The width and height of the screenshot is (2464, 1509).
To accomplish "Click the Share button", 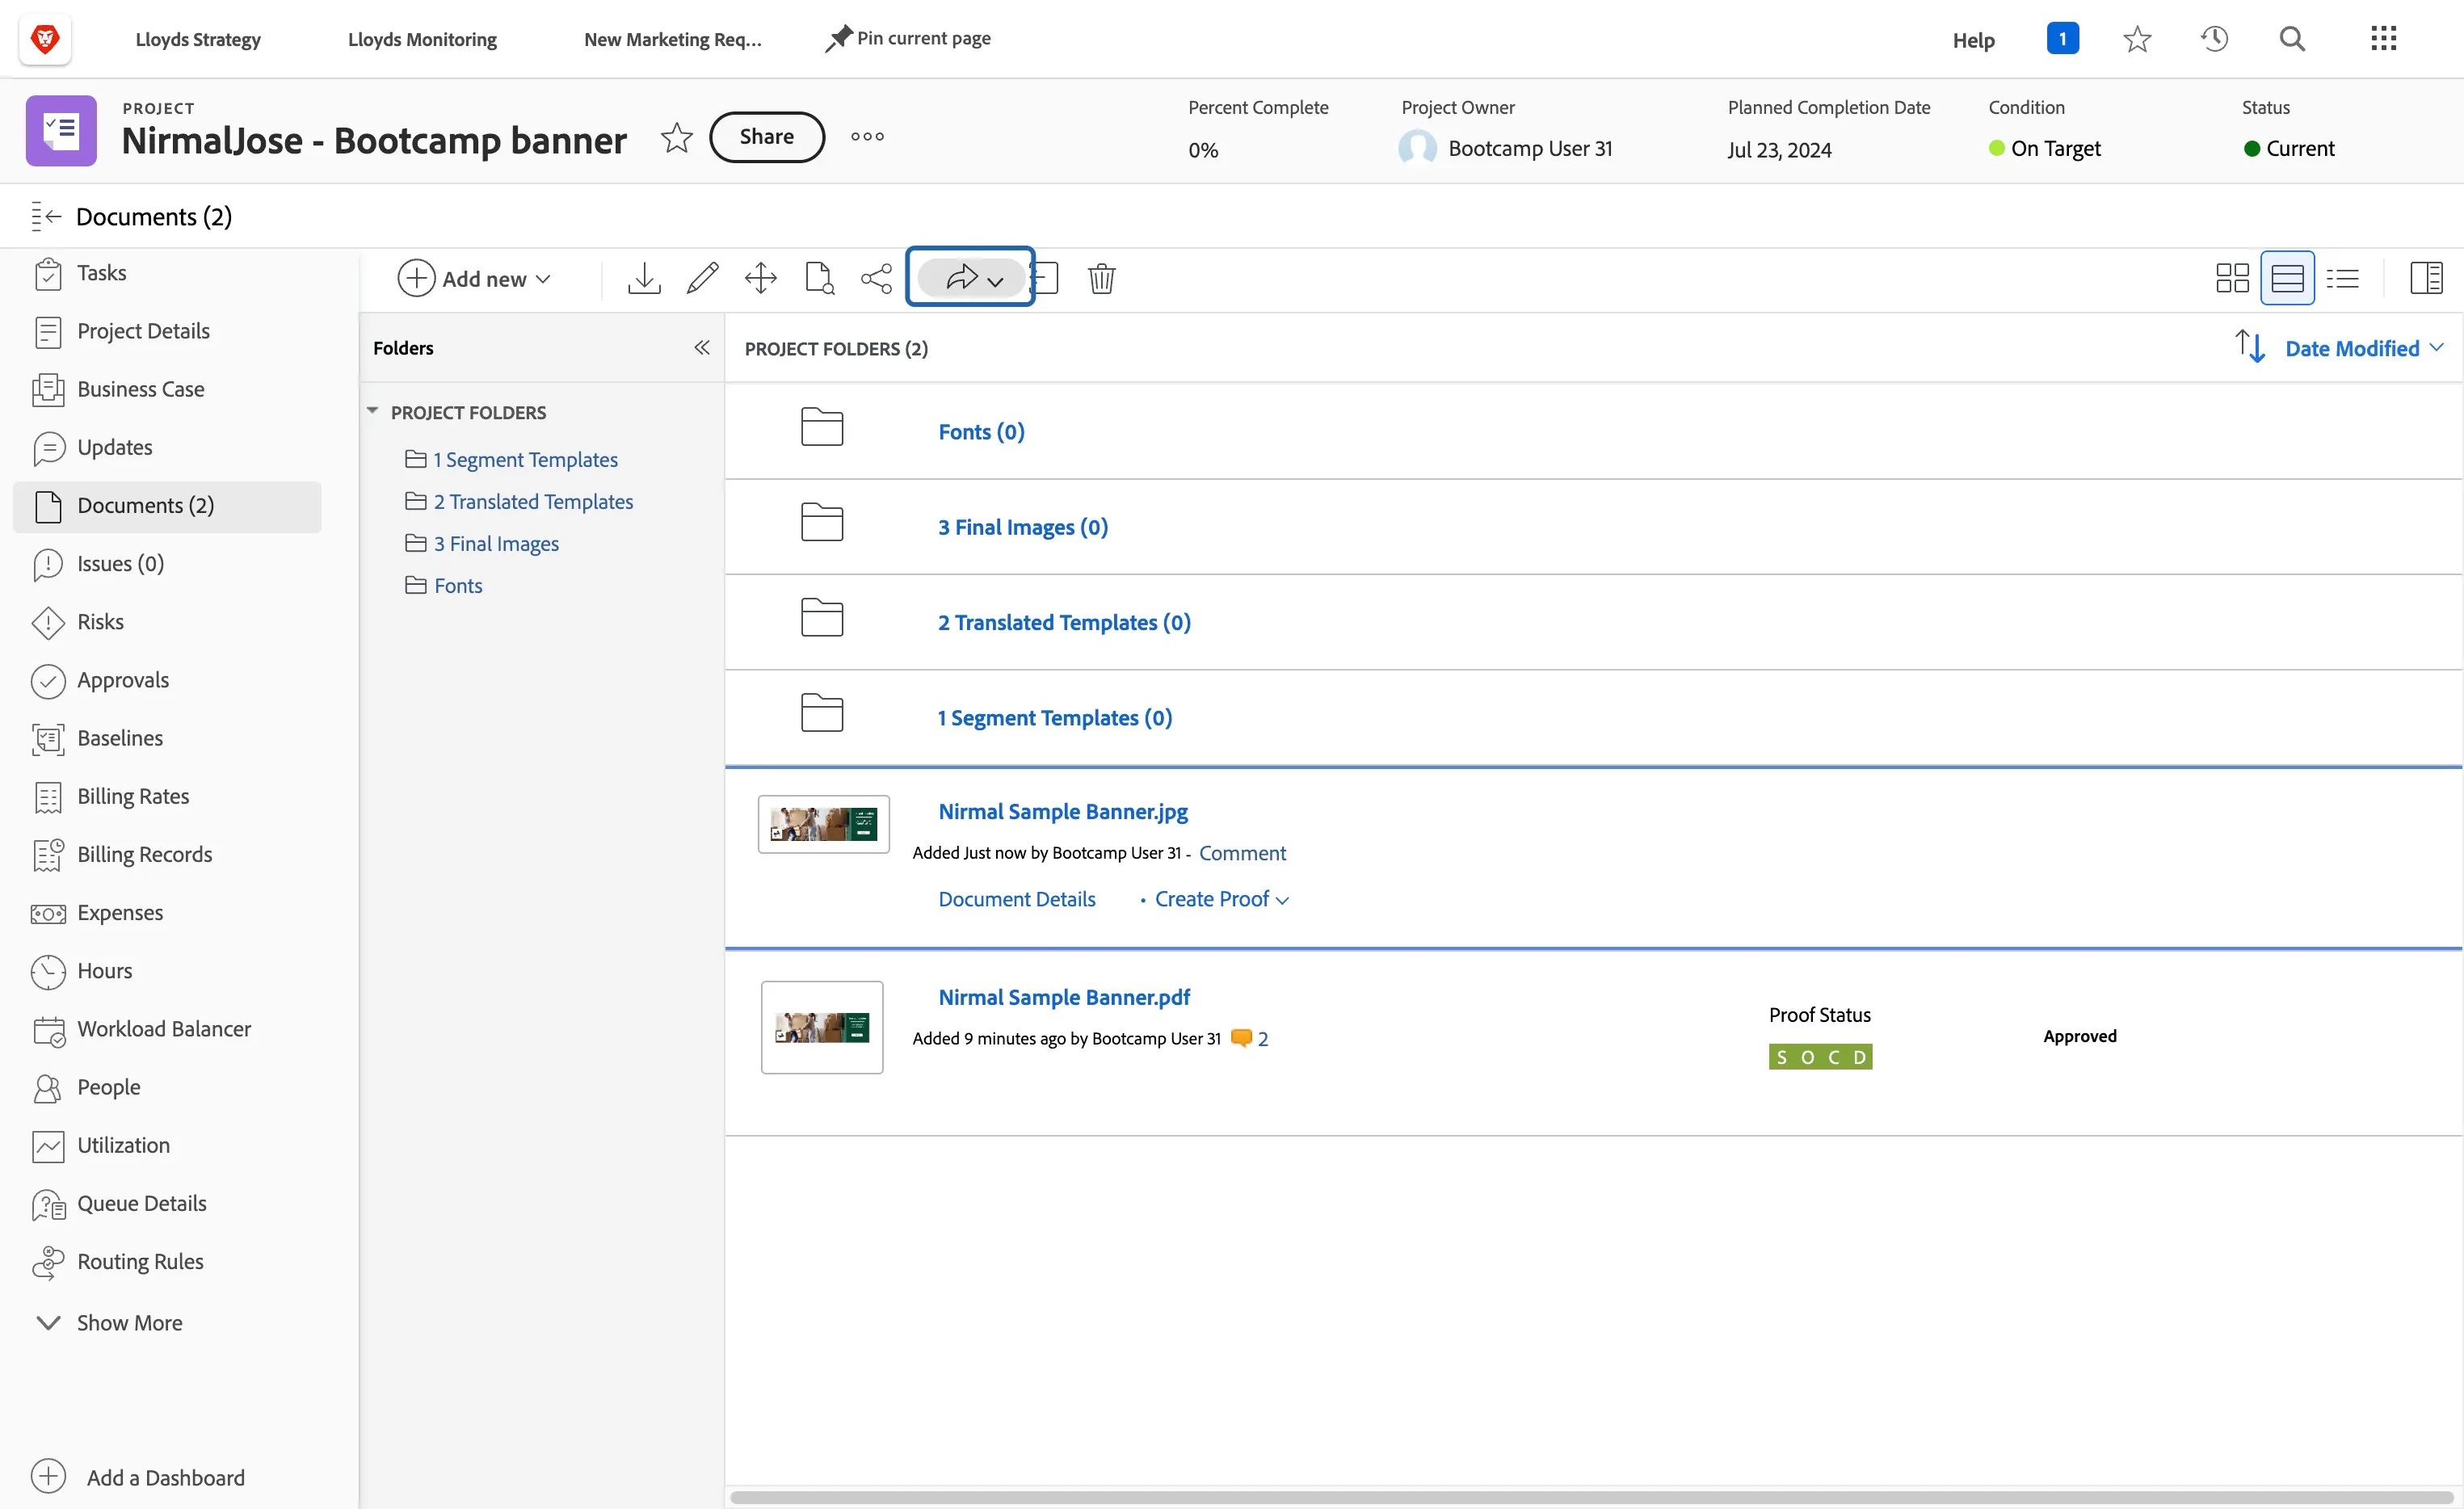I will [x=766, y=137].
